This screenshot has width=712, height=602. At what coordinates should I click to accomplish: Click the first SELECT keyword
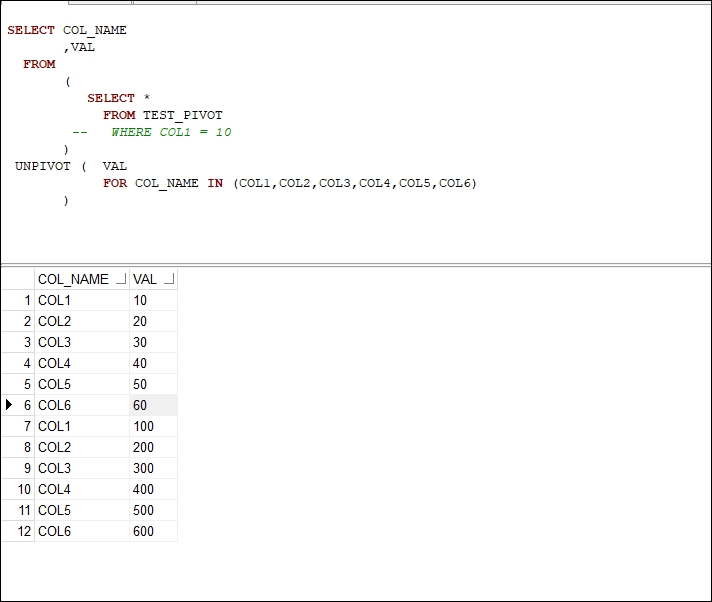click(x=30, y=30)
